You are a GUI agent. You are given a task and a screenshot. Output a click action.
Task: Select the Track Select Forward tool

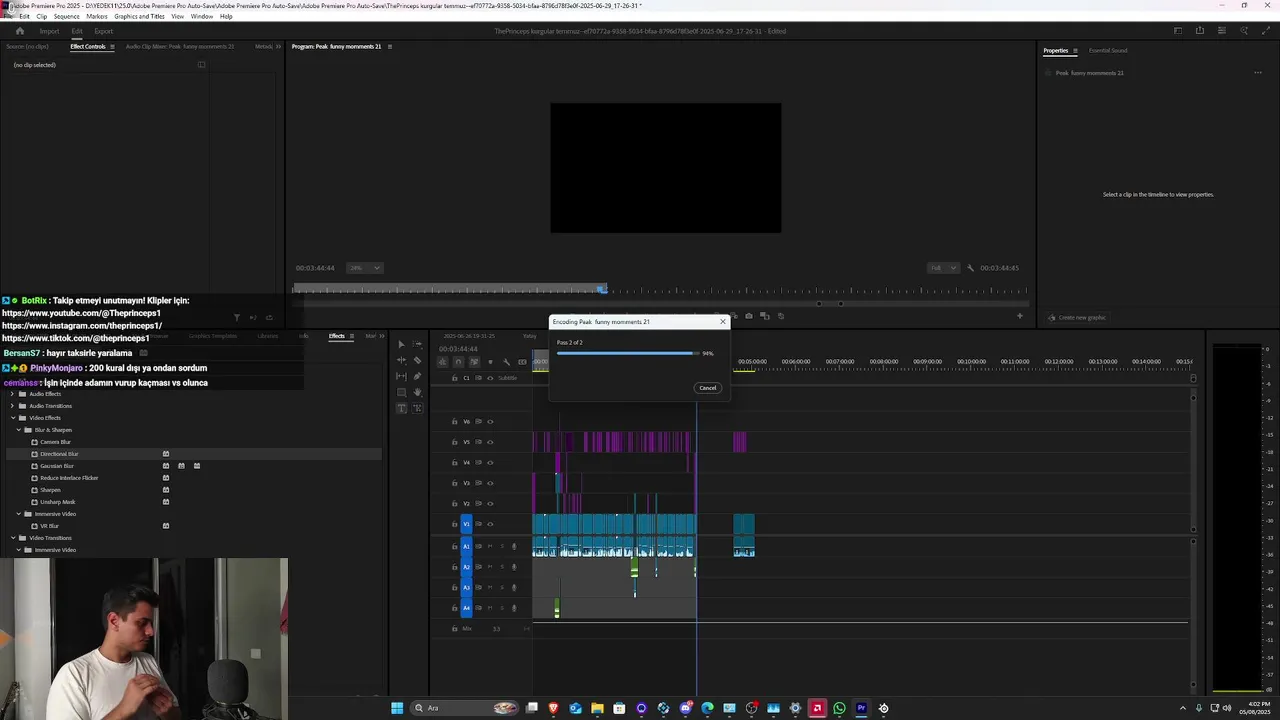pos(417,344)
